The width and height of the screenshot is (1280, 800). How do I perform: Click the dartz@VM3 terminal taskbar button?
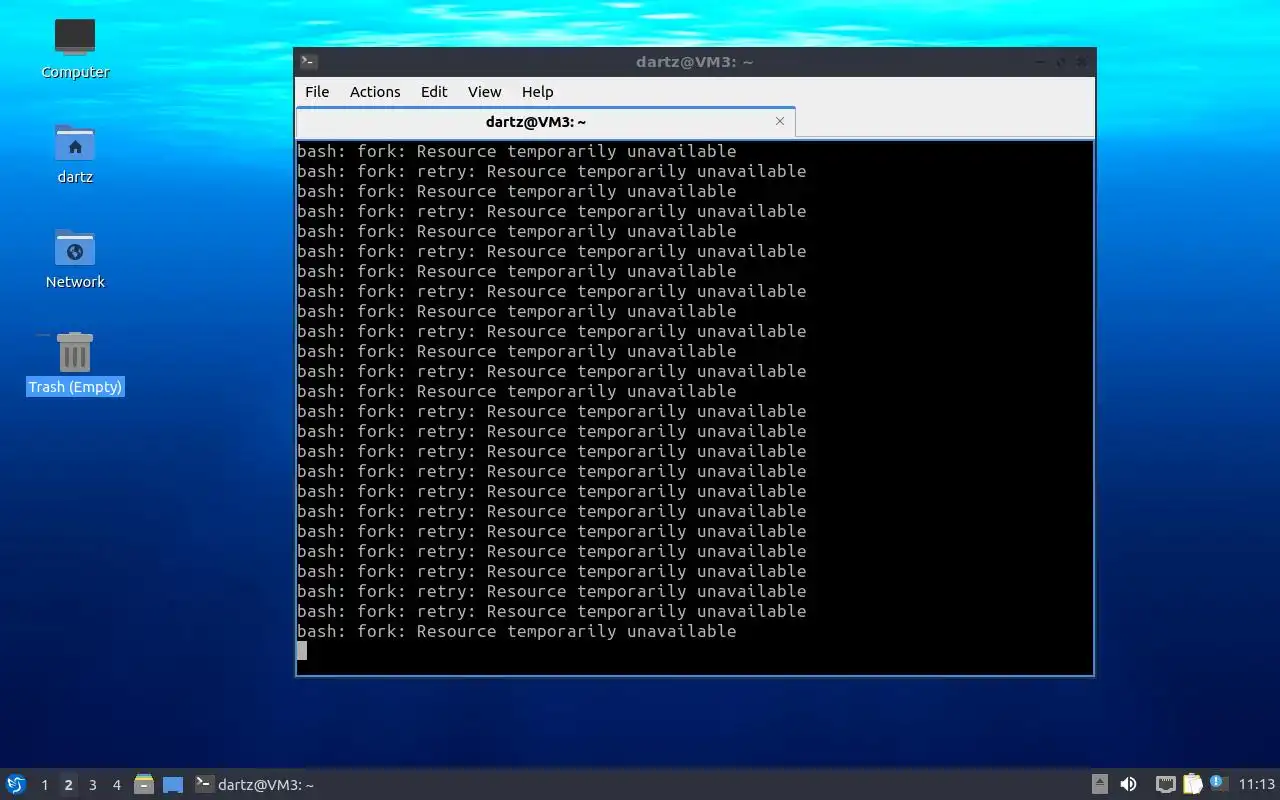pyautogui.click(x=255, y=785)
